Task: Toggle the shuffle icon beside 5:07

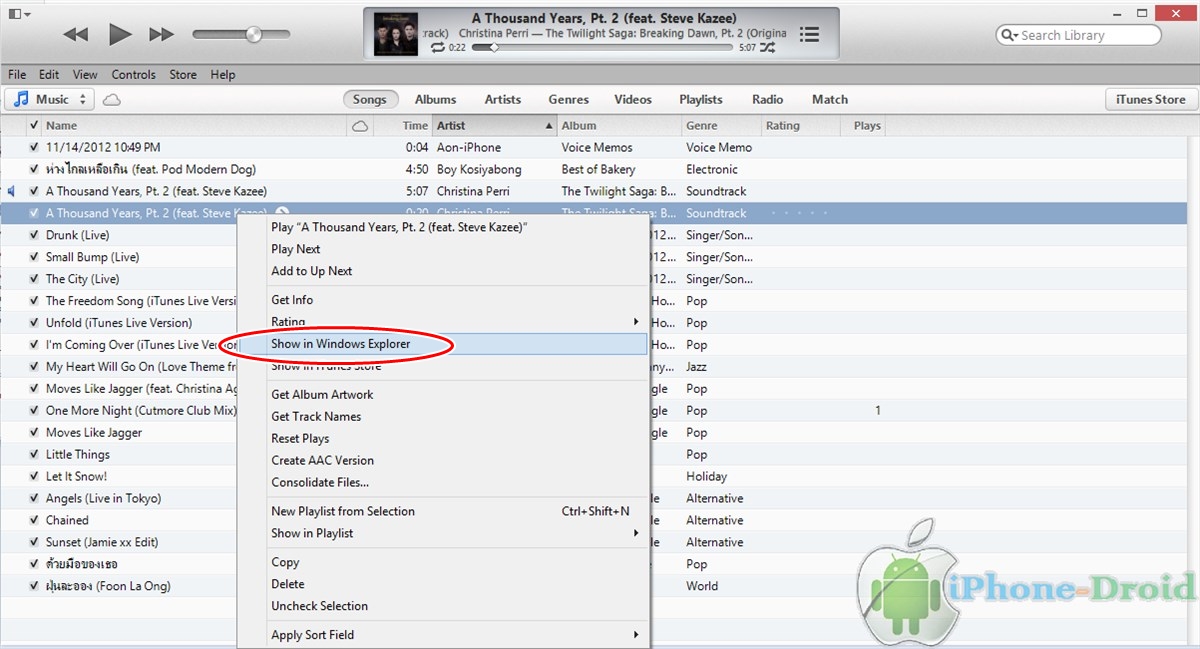Action: [x=767, y=47]
